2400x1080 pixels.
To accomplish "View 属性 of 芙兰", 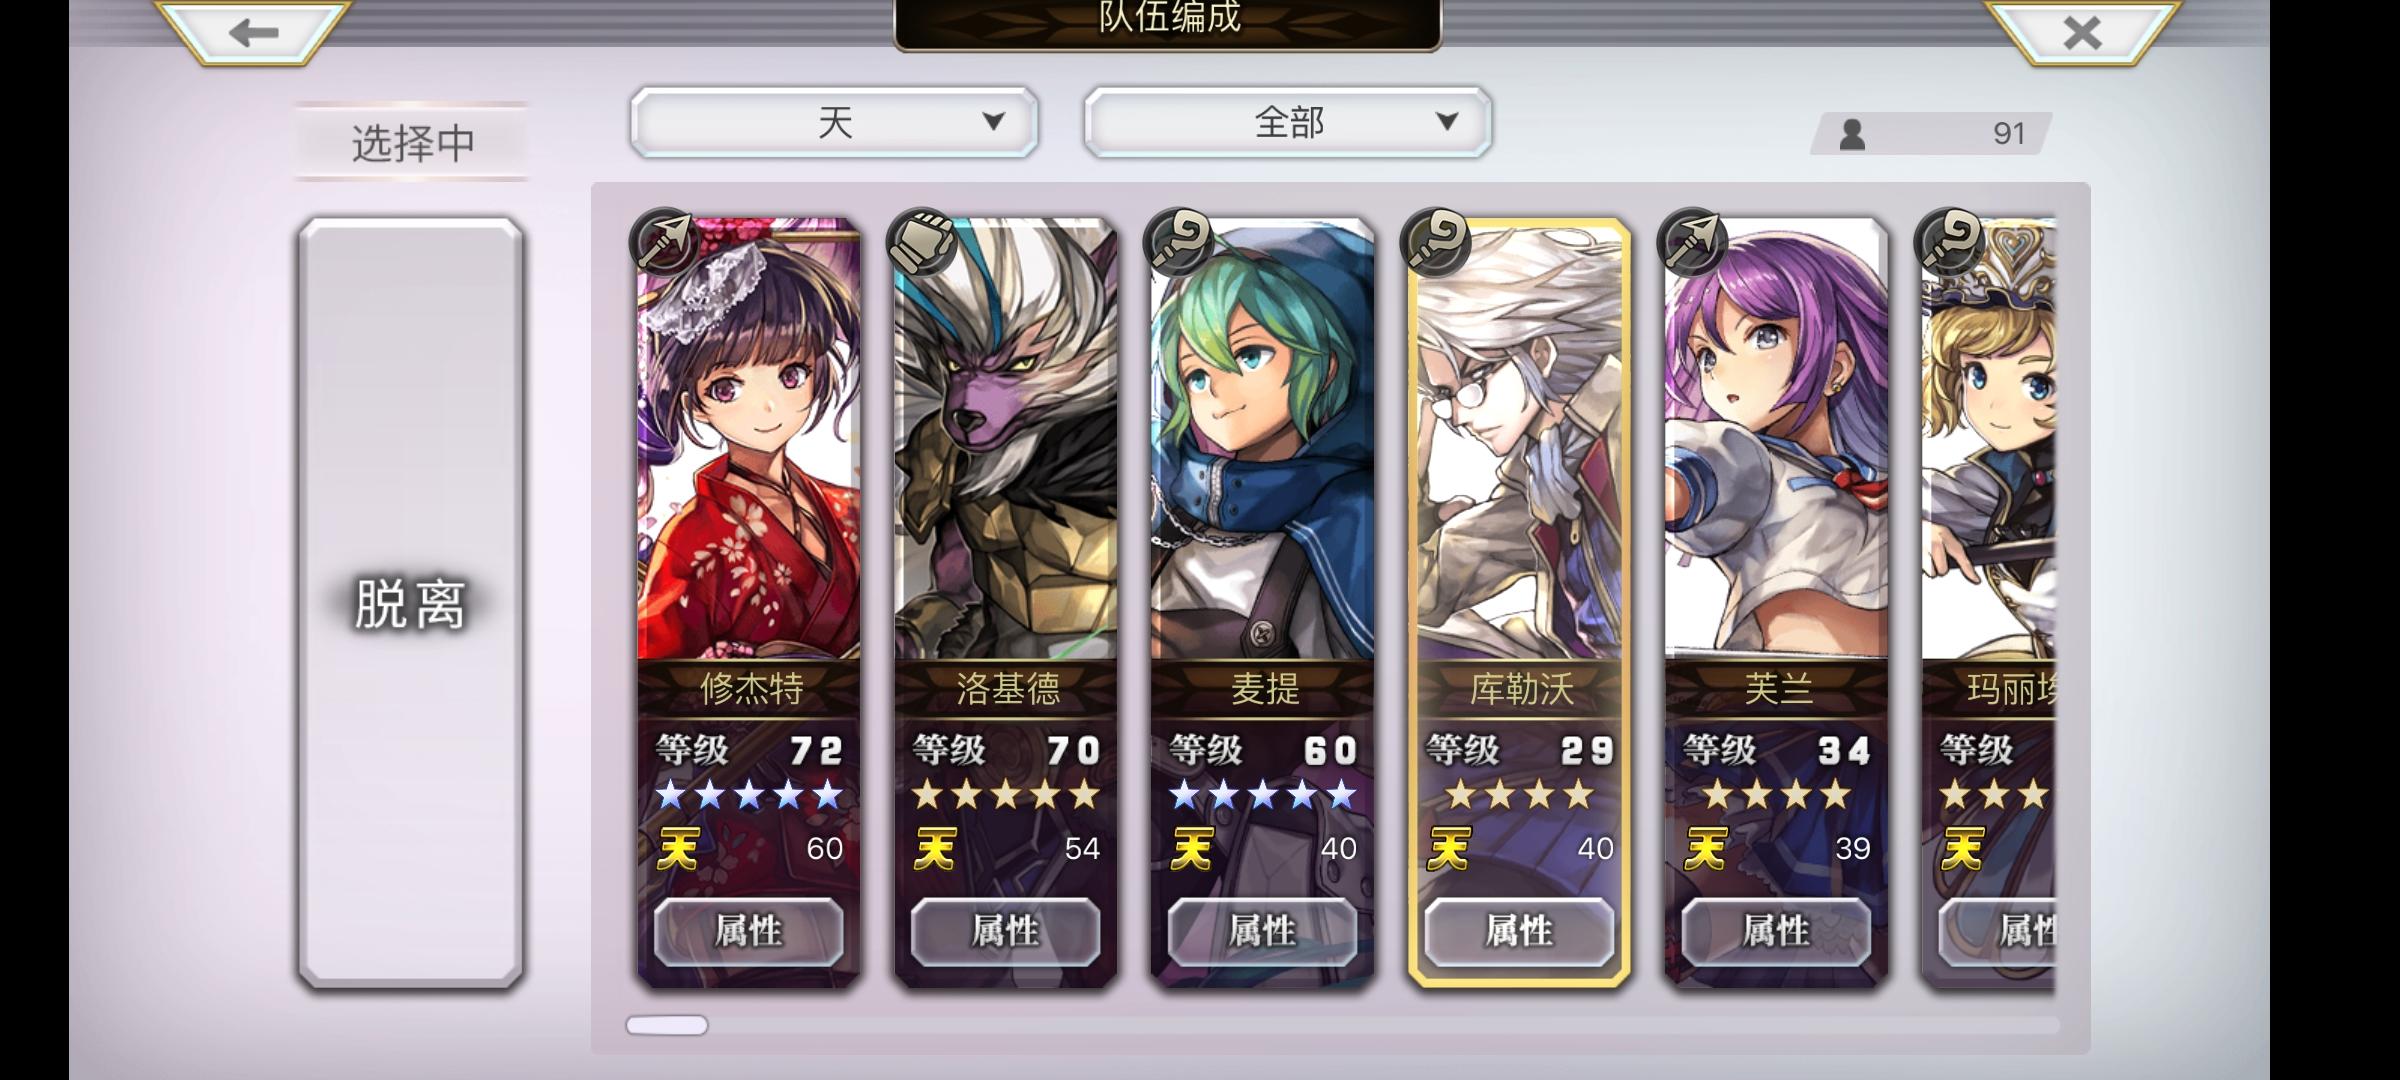I will tap(1776, 931).
